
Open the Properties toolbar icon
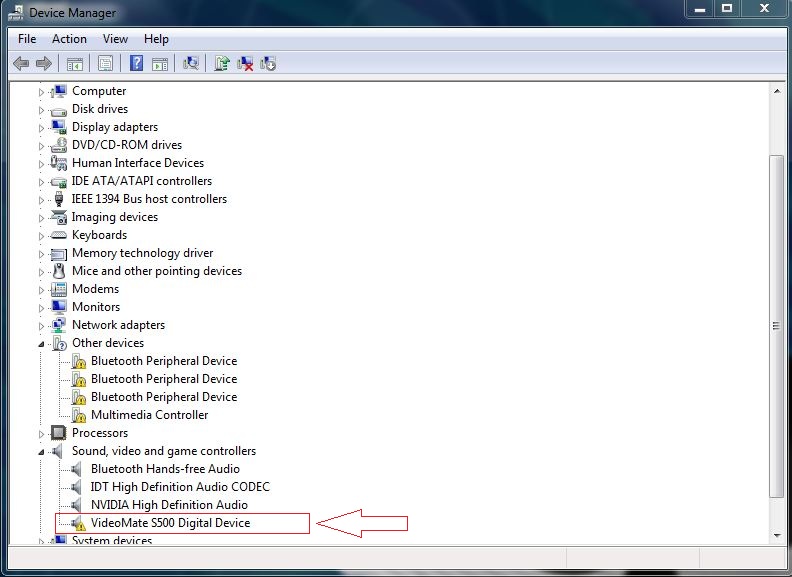click(x=105, y=64)
